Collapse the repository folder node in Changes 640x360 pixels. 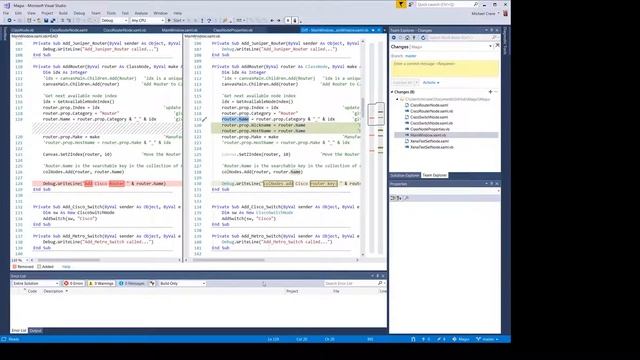point(397,99)
